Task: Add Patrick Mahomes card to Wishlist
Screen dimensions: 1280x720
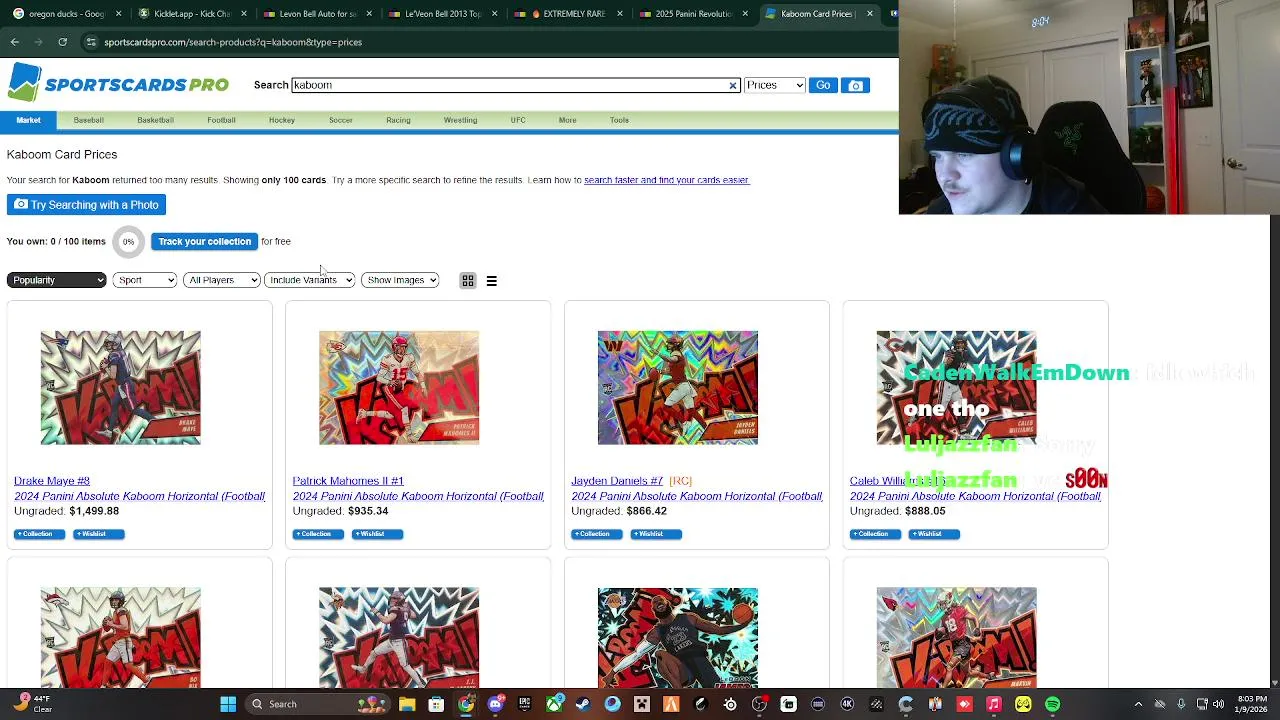Action: click(x=377, y=534)
